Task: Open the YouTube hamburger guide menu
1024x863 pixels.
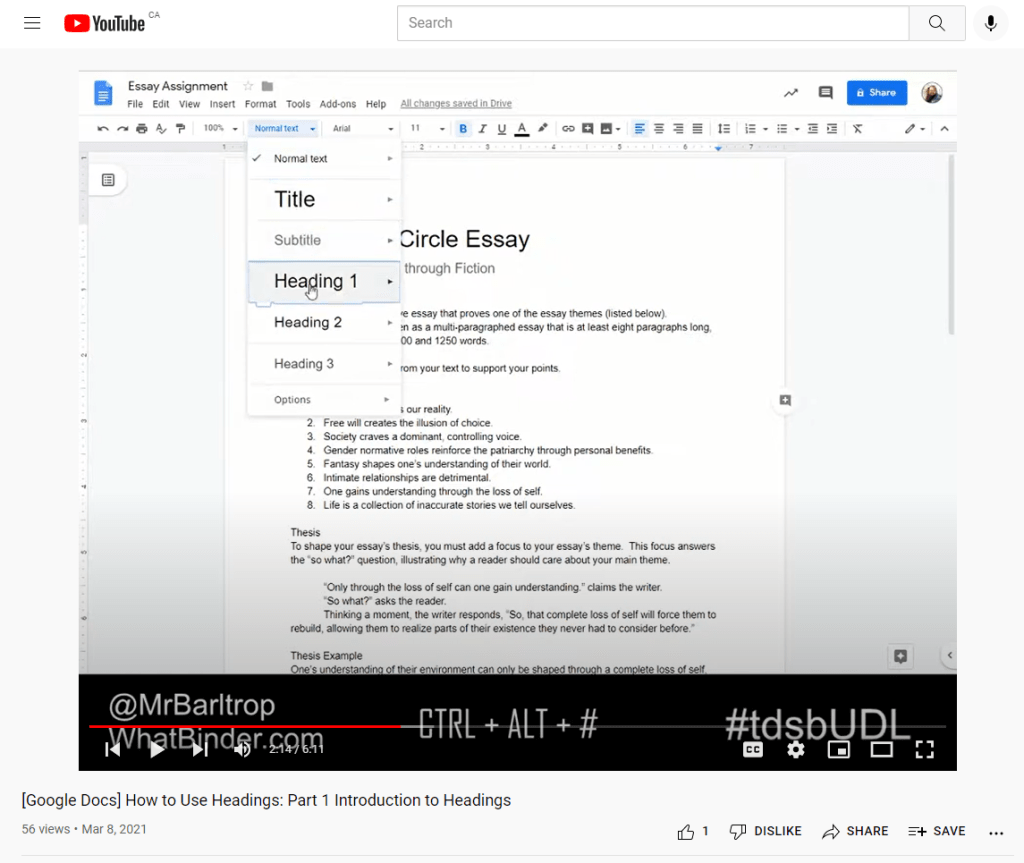Action: coord(32,23)
